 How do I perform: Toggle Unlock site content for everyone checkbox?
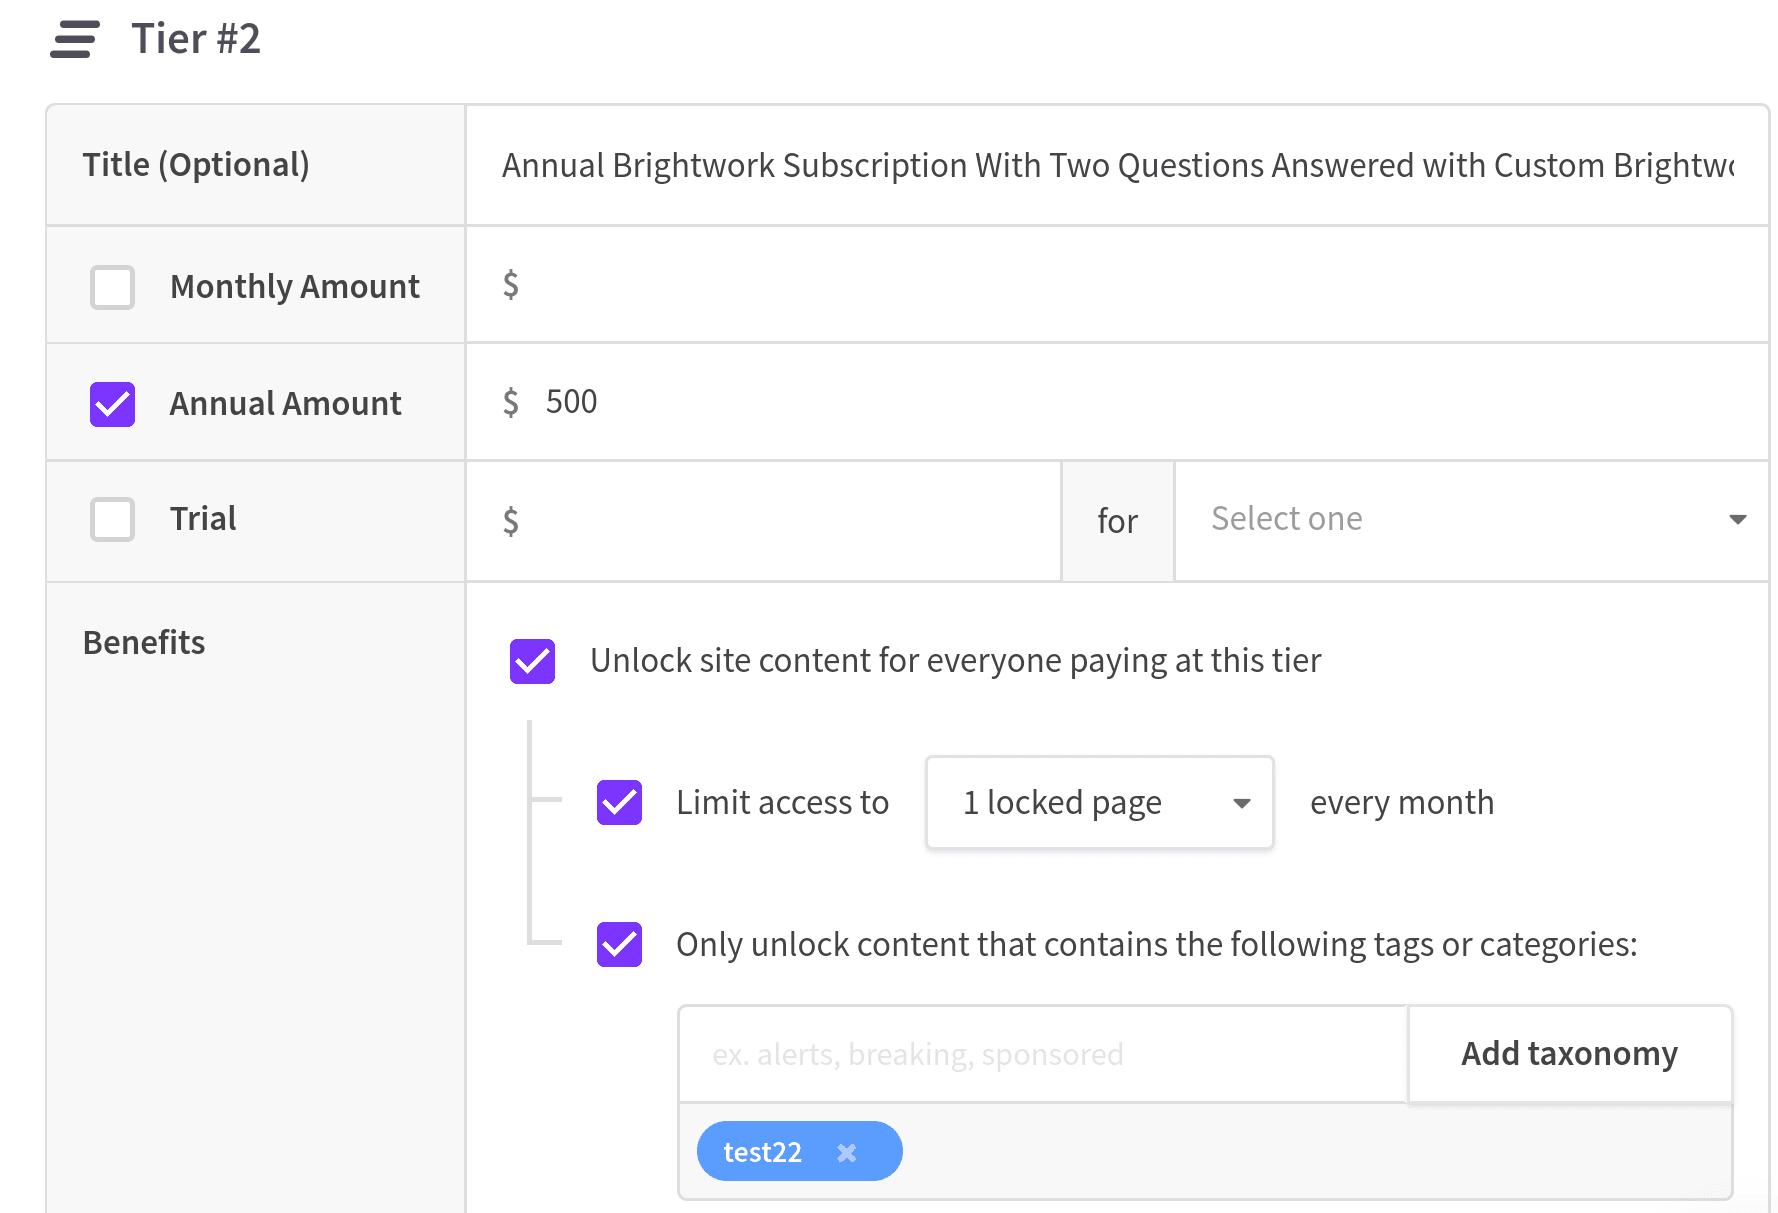coord(532,661)
